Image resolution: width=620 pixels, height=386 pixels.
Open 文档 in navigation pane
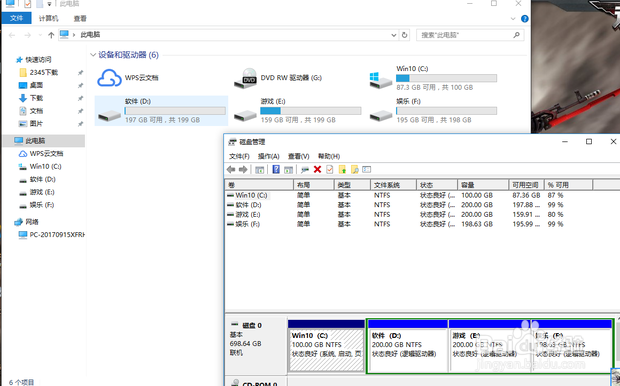(x=36, y=111)
